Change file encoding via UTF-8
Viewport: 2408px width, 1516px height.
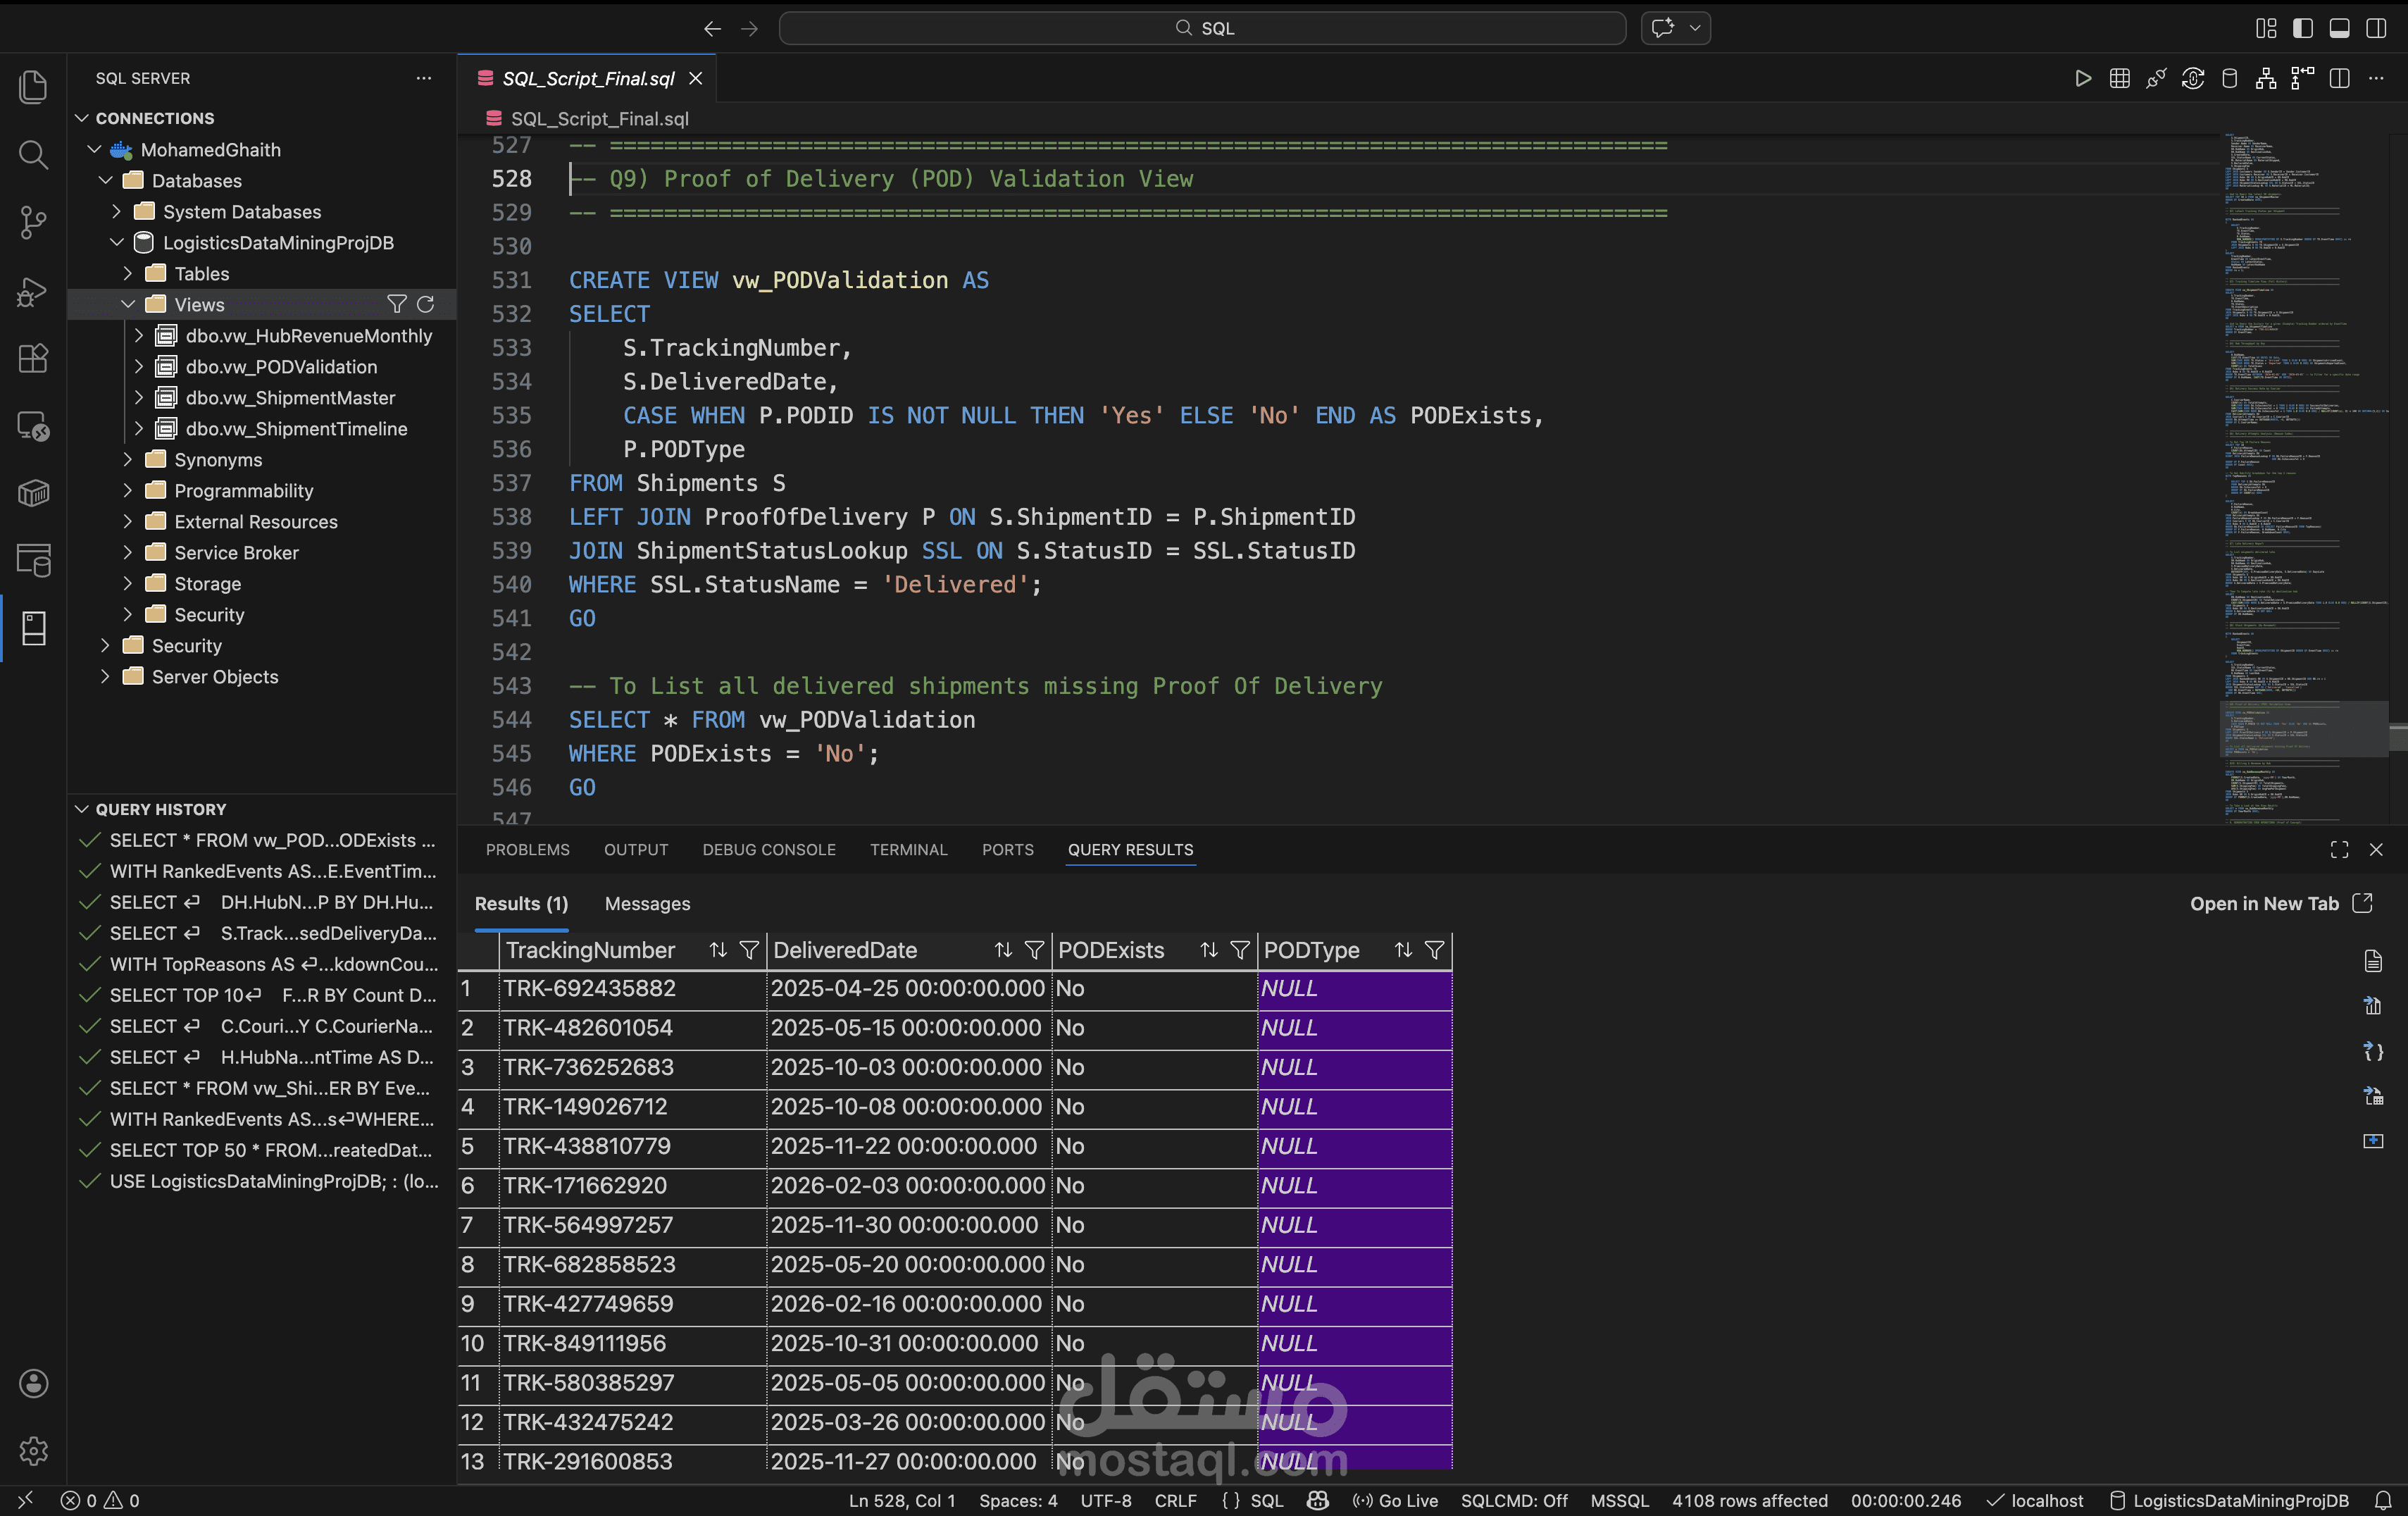1106,1500
